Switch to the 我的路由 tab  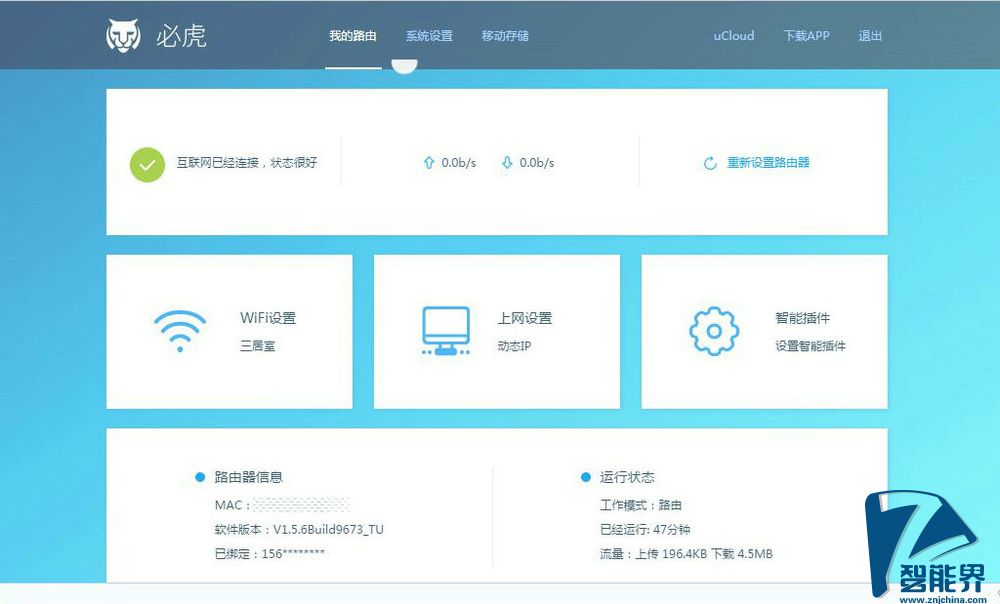tap(352, 33)
